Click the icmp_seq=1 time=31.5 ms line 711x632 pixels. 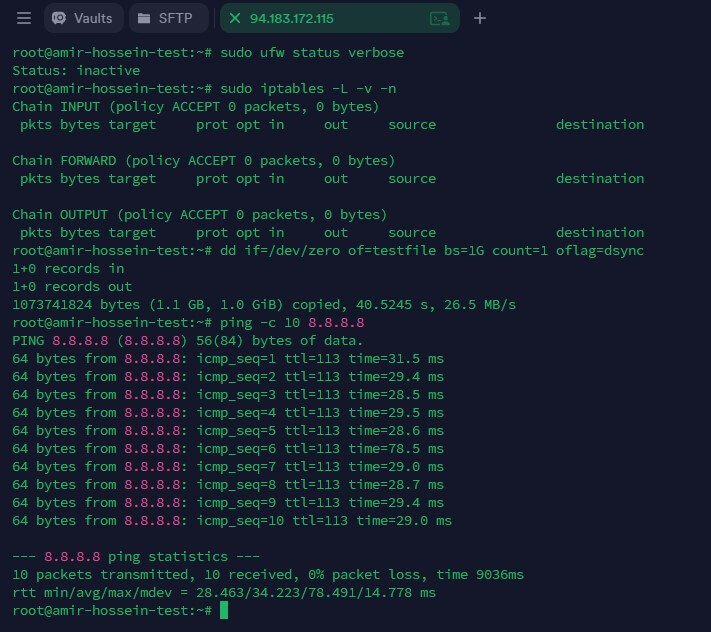pos(228,359)
